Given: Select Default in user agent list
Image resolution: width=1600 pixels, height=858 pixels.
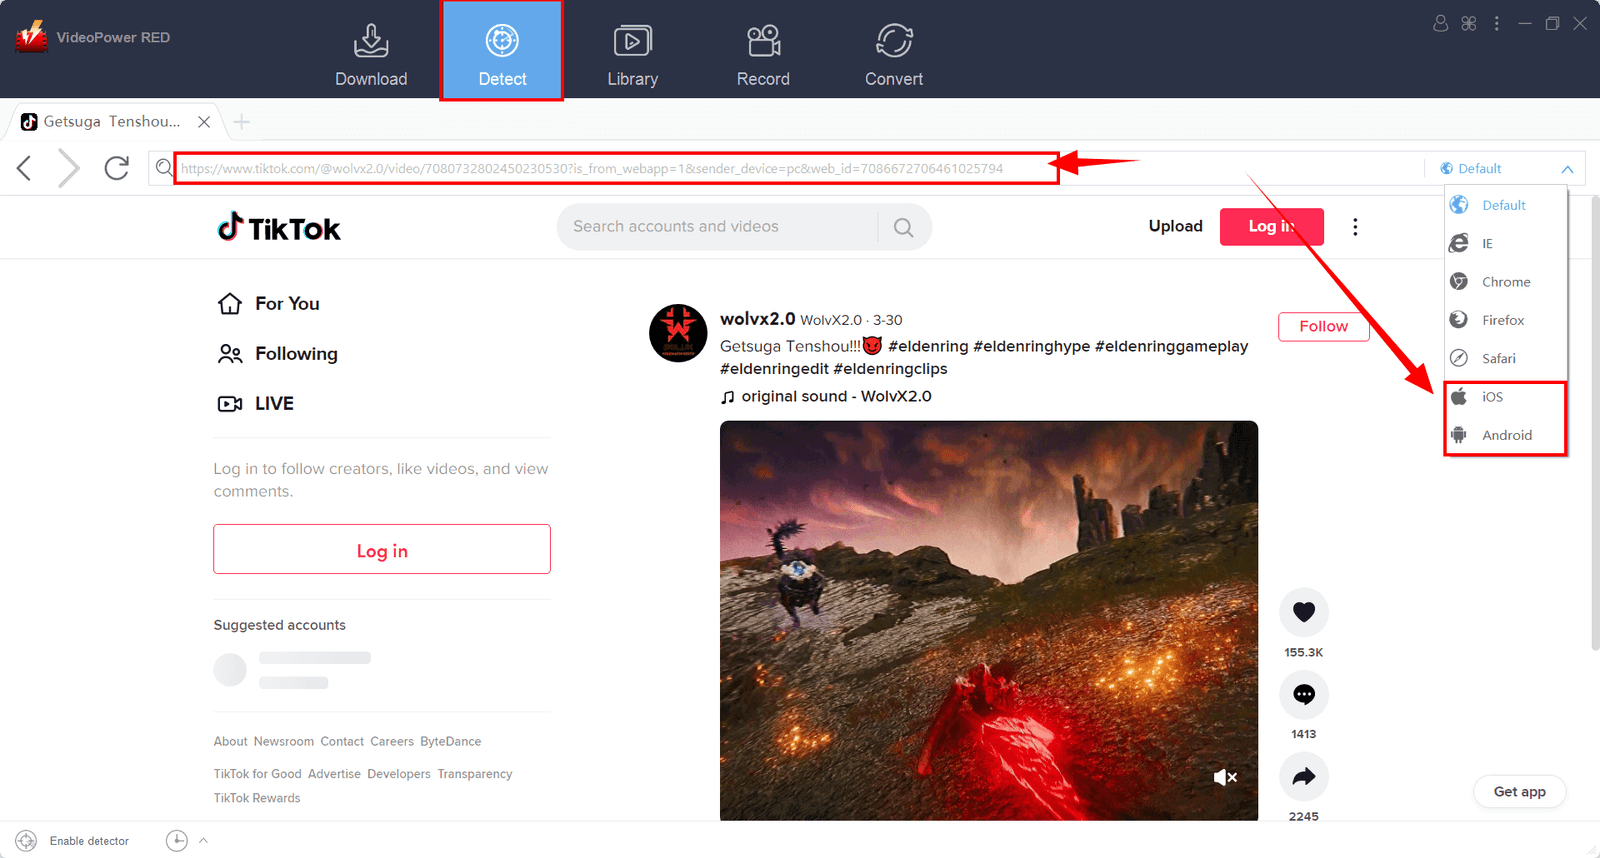Looking at the screenshot, I should (1504, 205).
